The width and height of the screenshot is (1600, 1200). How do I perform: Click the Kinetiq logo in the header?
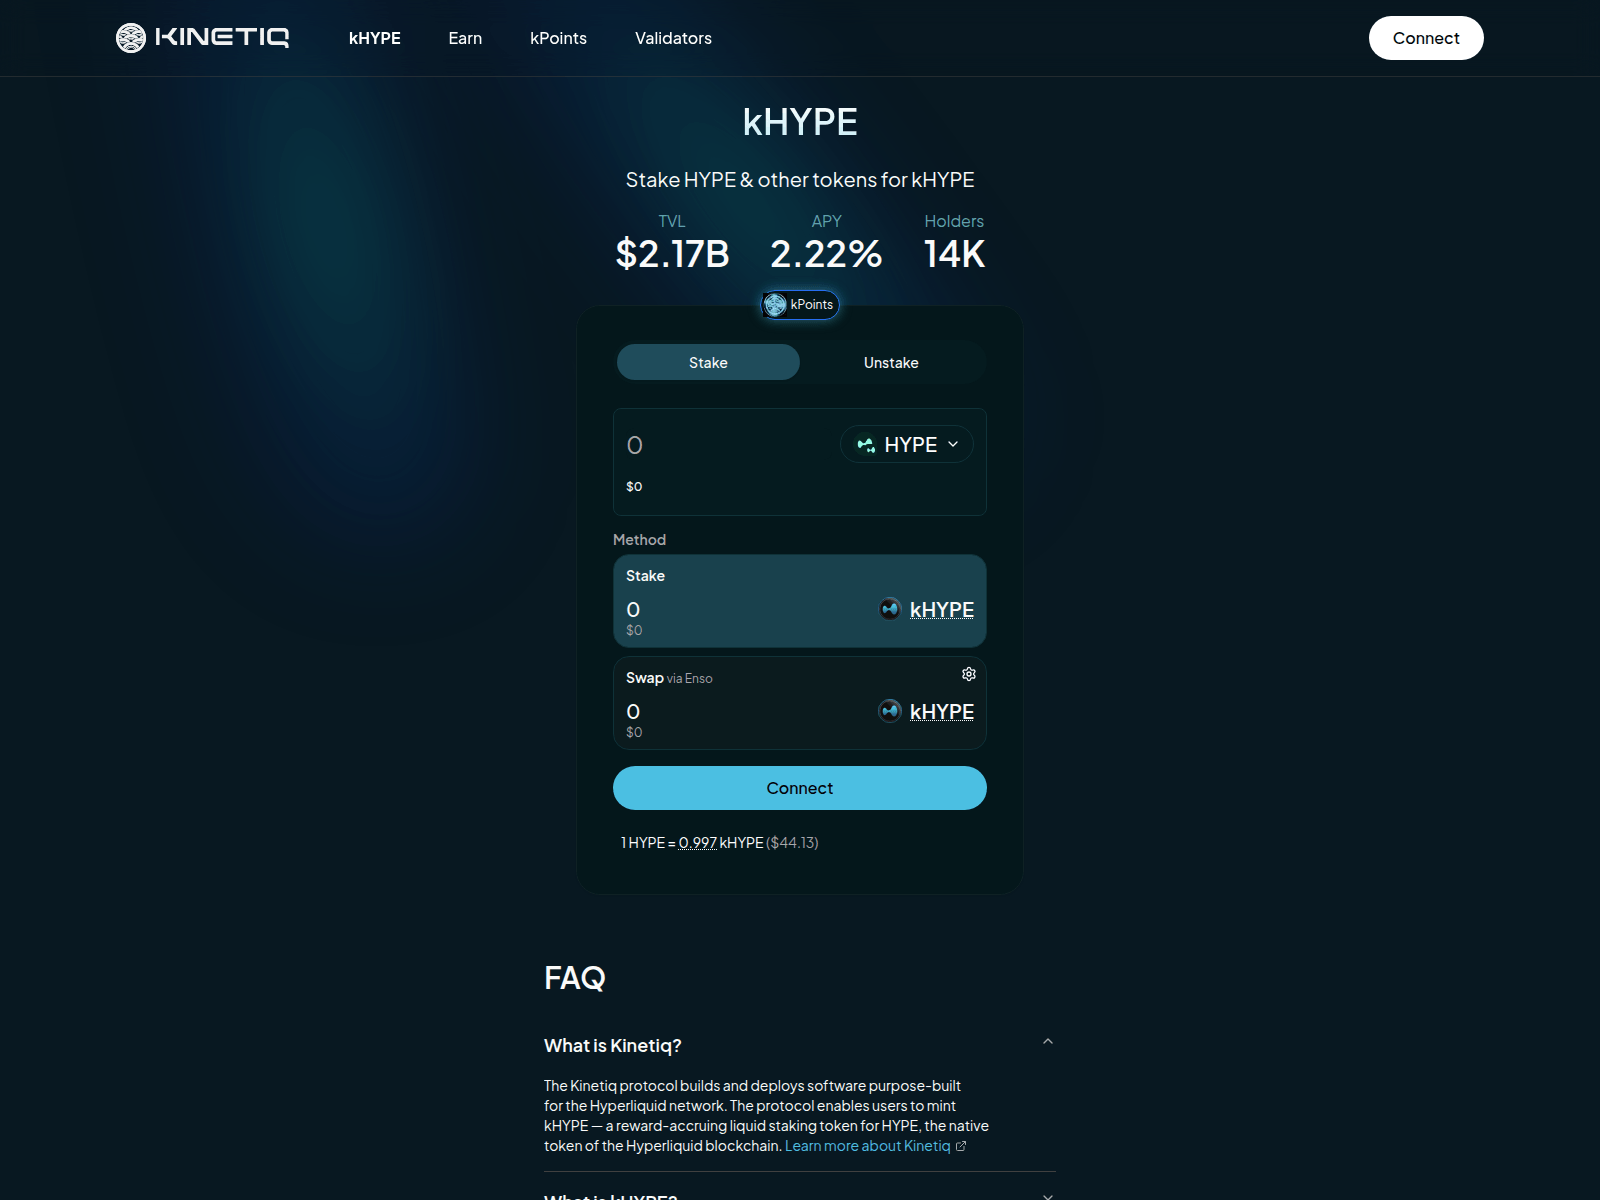tap(202, 38)
